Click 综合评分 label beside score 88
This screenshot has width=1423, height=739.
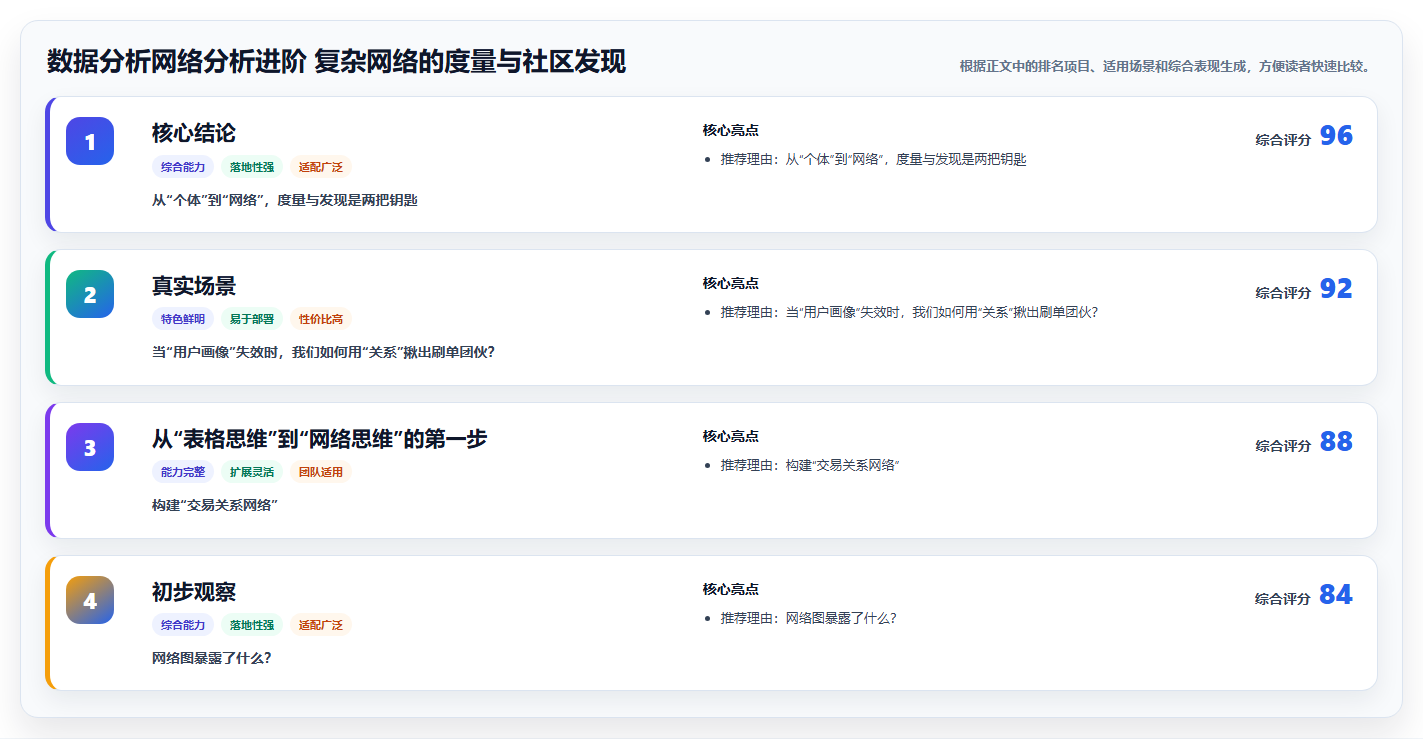pos(1283,446)
